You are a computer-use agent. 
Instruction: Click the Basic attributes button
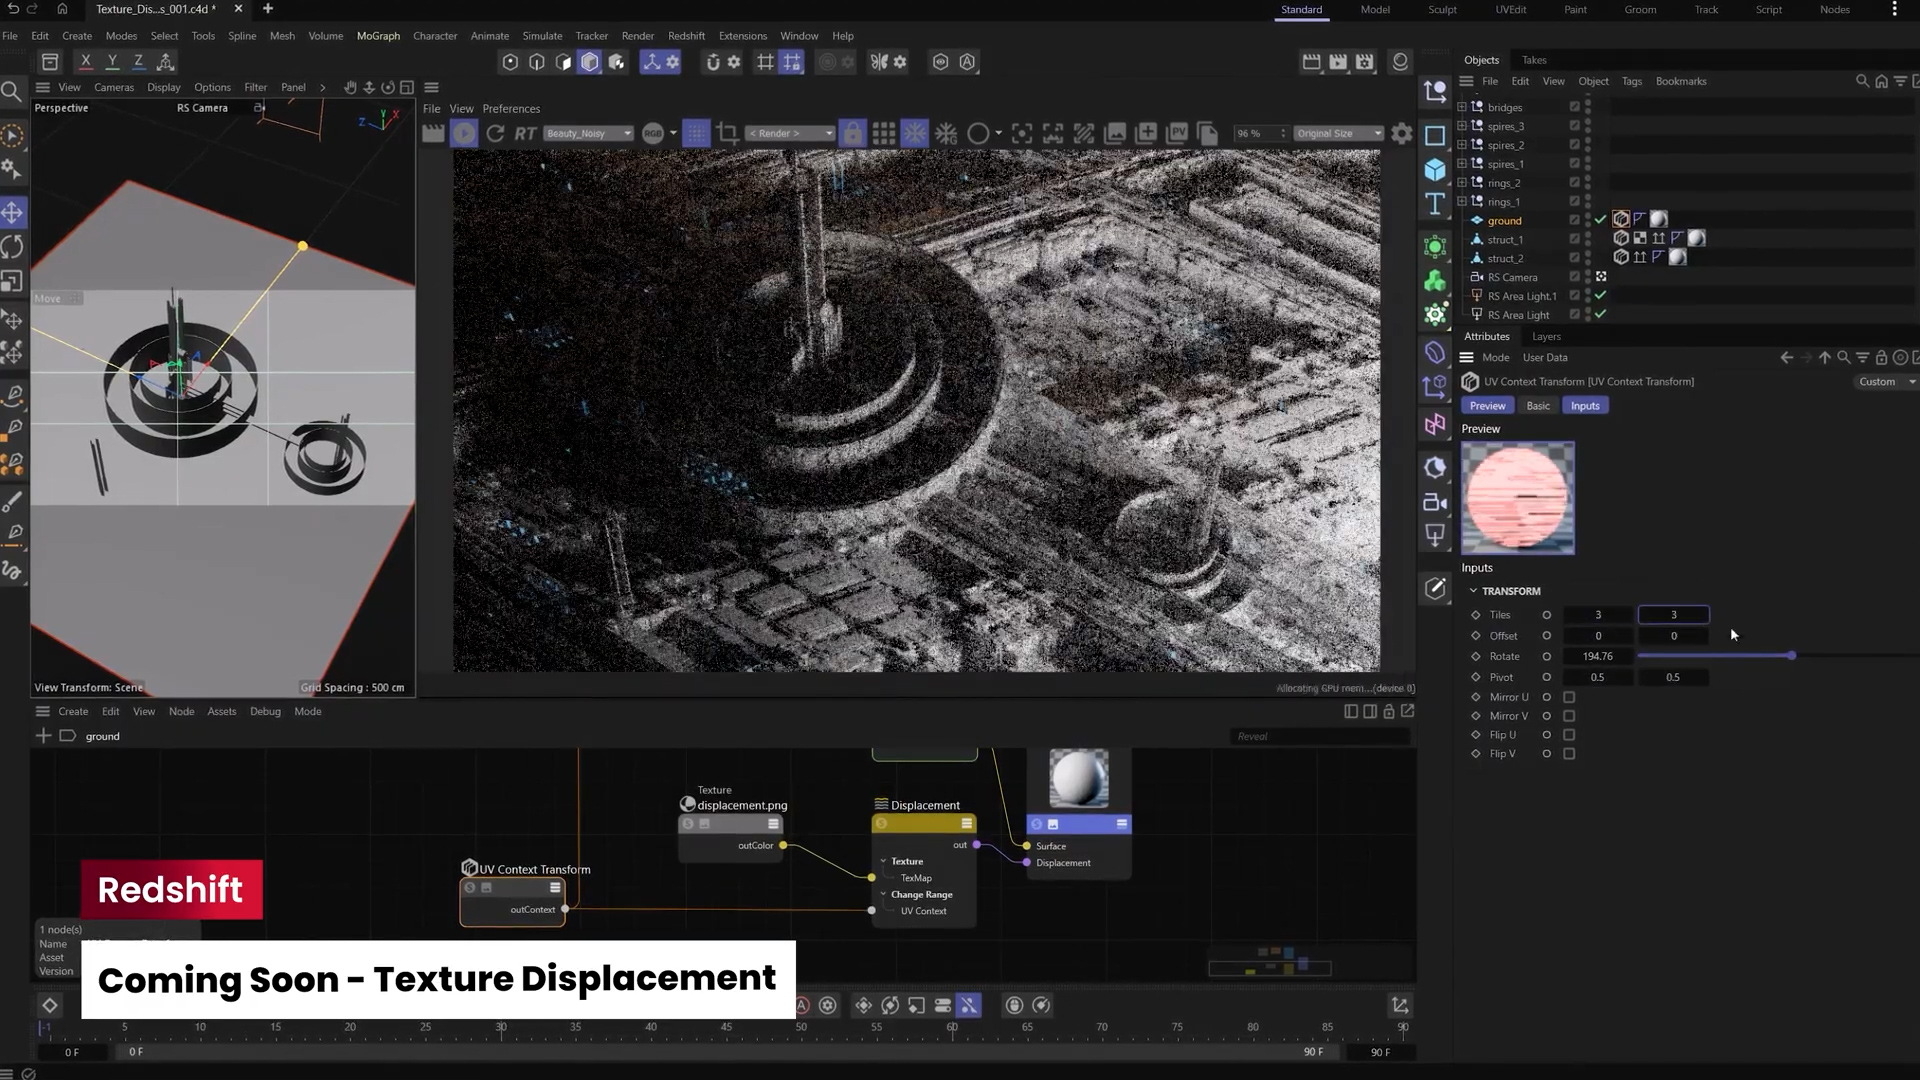(1537, 406)
